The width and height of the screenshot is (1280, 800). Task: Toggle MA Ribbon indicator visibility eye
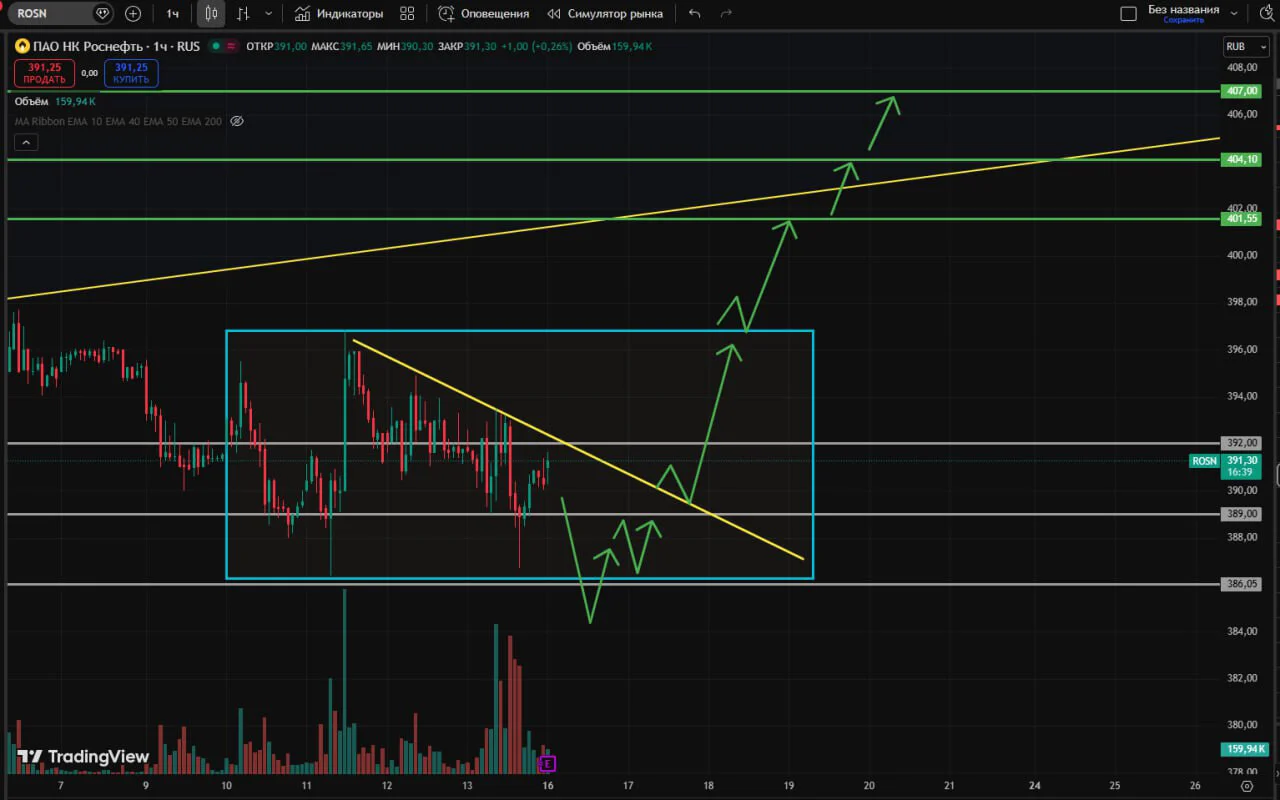(237, 121)
